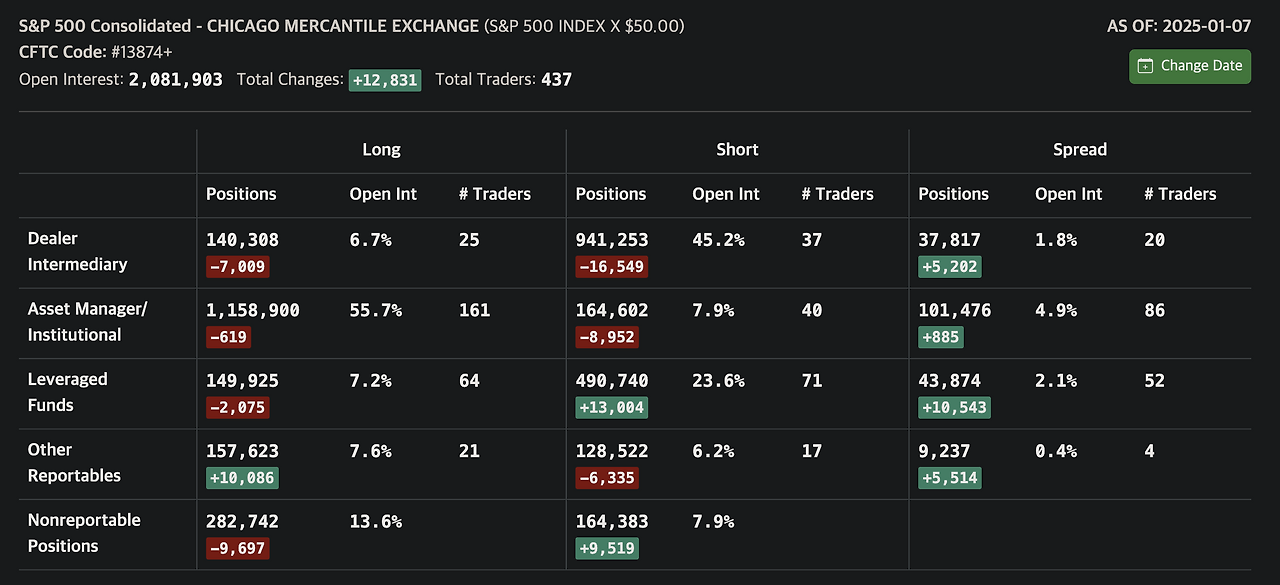This screenshot has height=585, width=1280.
Task: Click the +10,543 Leveraged Funds spread badge
Action: [x=954, y=408]
